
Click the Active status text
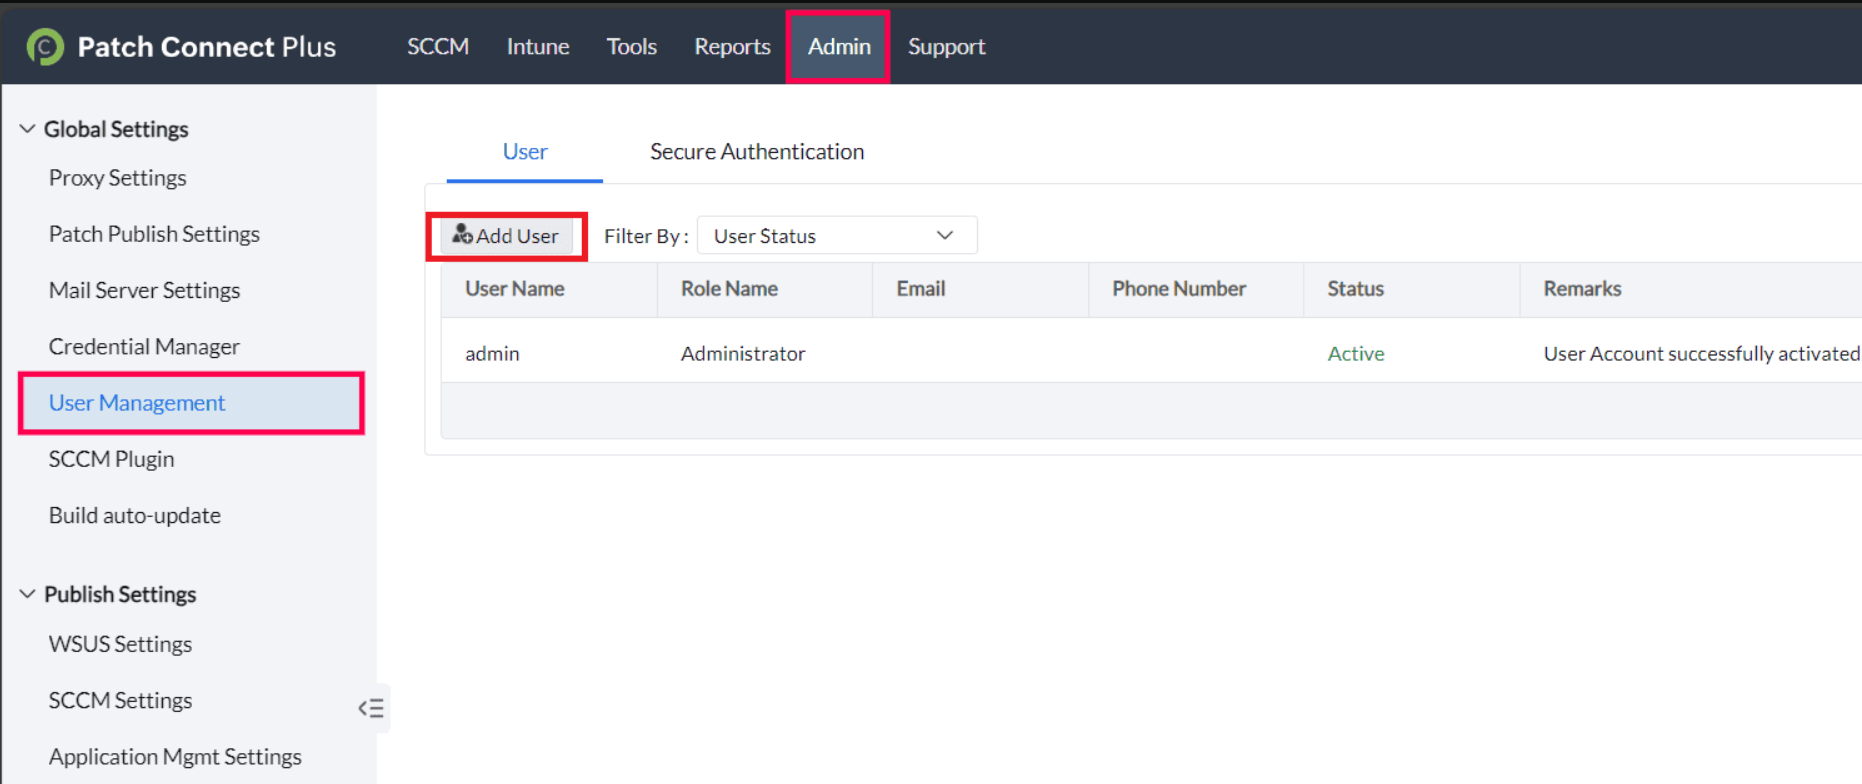(x=1356, y=354)
